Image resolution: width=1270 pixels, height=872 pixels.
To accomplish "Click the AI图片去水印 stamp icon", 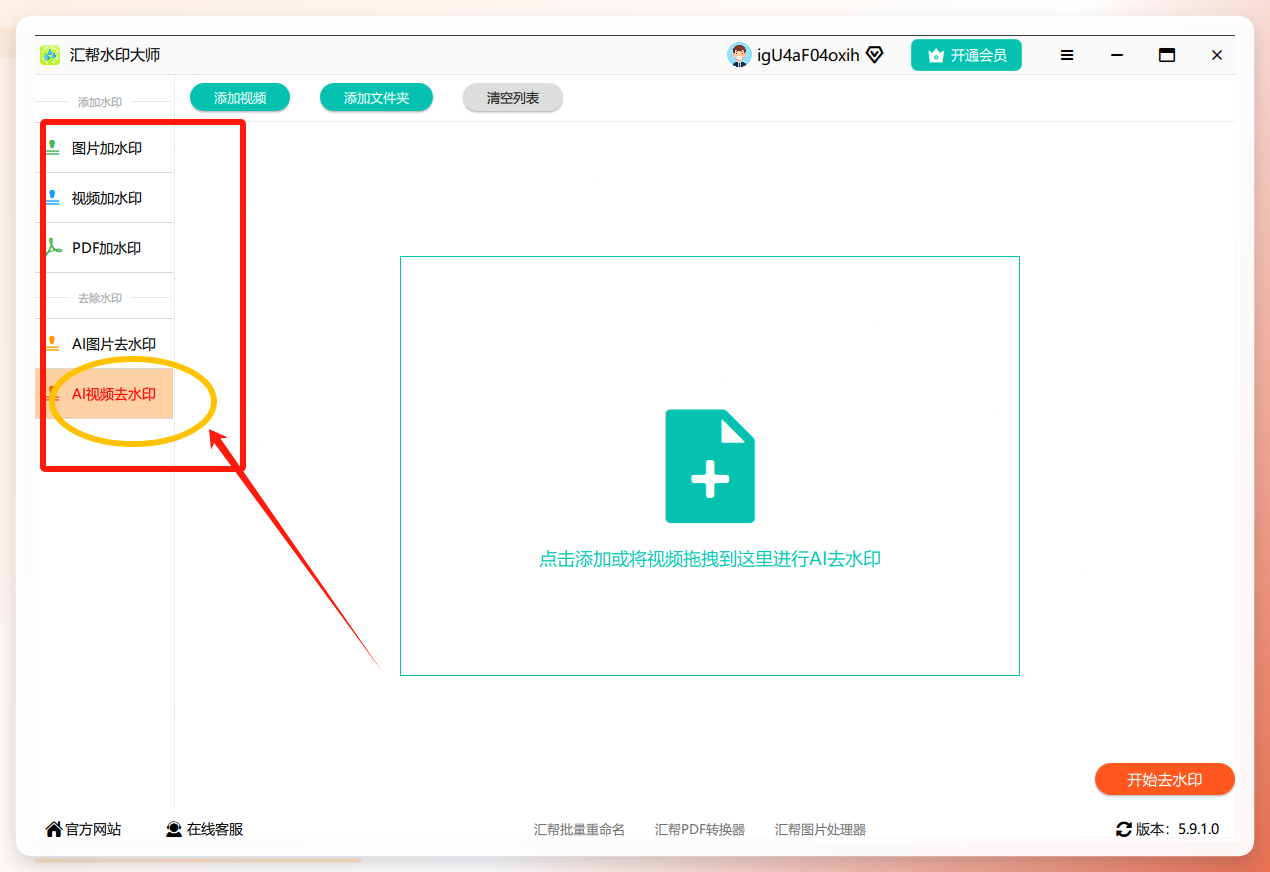I will pos(53,344).
